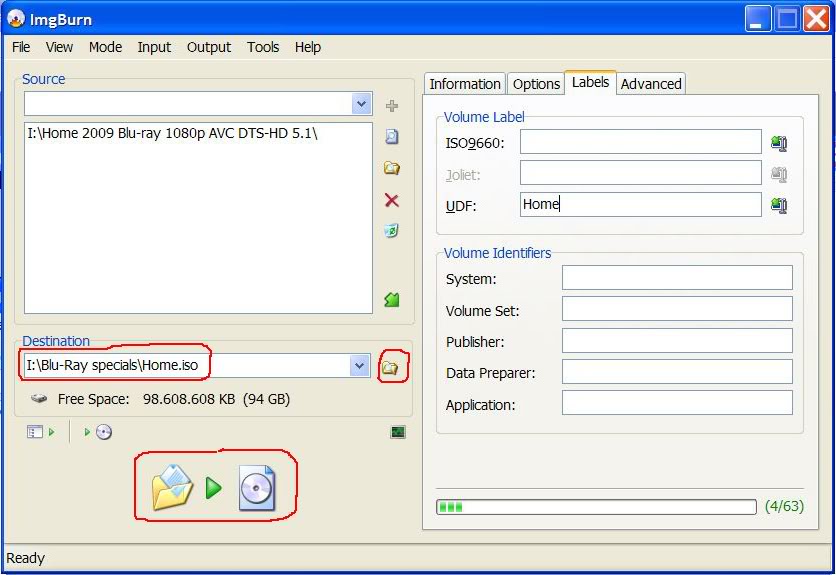The height and width of the screenshot is (575, 836).
Task: Click the calculator icon below destination
Action: click(x=398, y=432)
